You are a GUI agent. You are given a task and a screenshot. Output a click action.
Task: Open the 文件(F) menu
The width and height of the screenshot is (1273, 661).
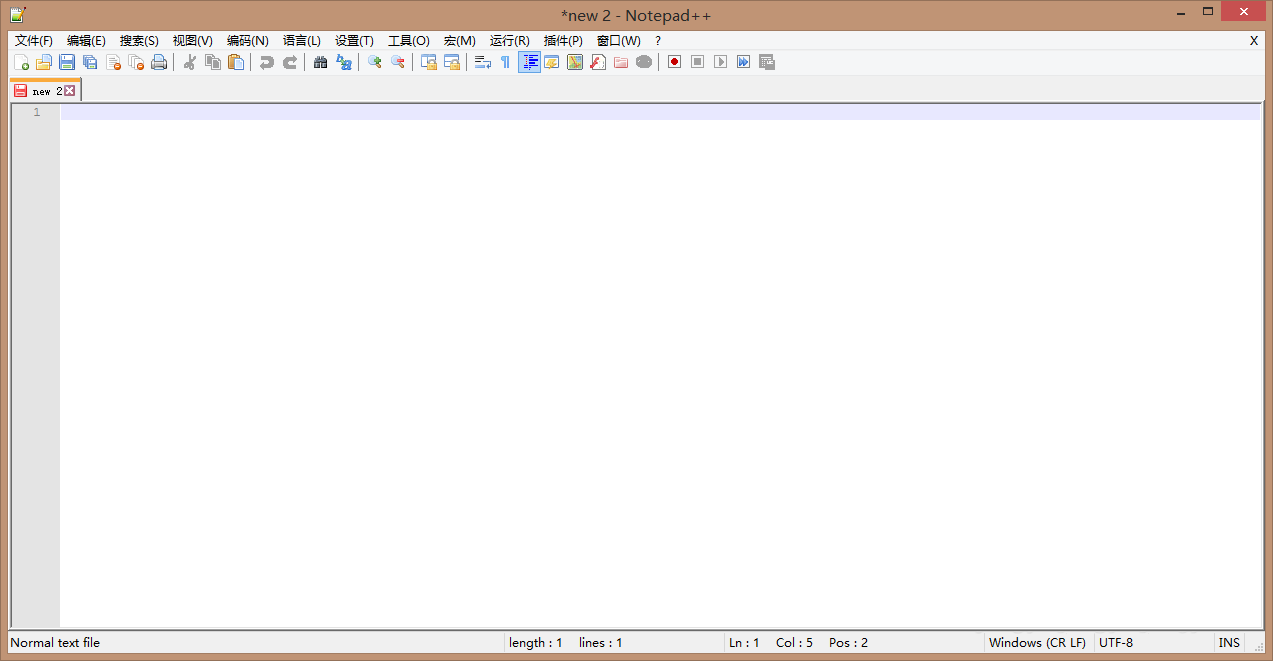click(x=32, y=41)
